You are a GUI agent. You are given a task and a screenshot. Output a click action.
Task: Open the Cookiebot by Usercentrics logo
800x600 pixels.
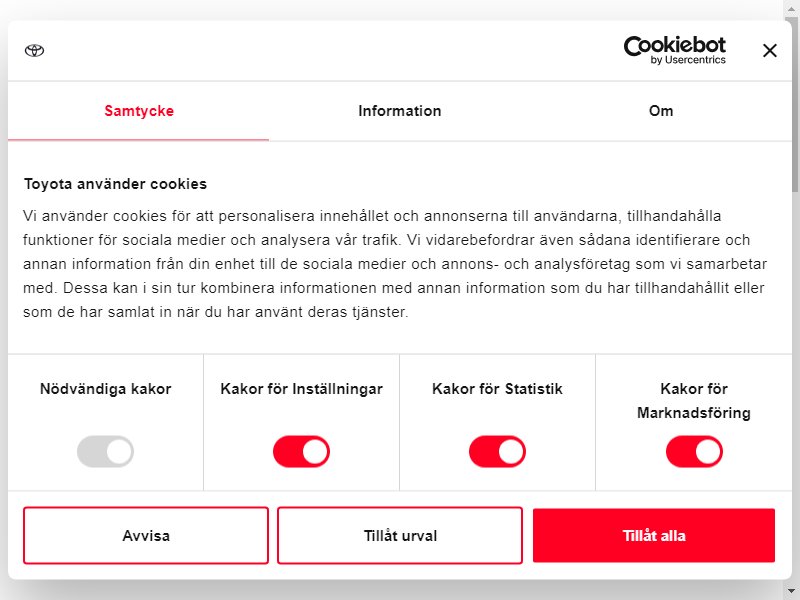674,51
